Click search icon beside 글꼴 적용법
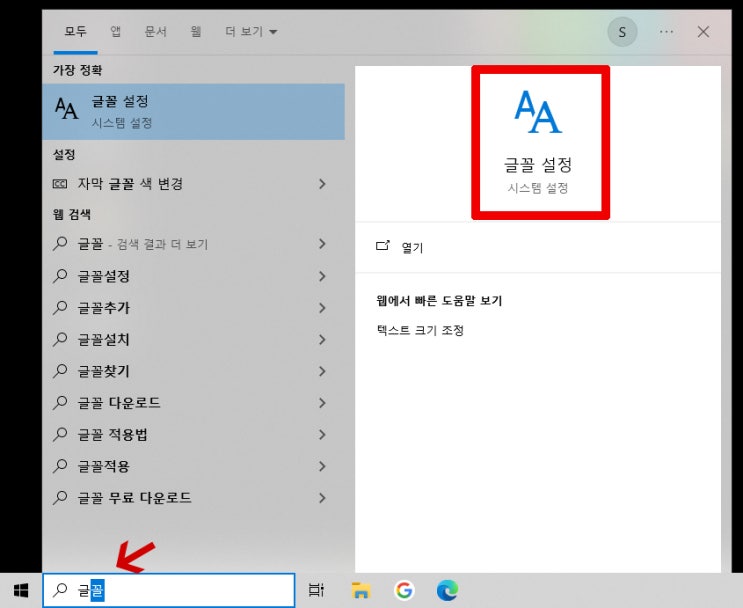Image resolution: width=743 pixels, height=608 pixels. [x=60, y=434]
